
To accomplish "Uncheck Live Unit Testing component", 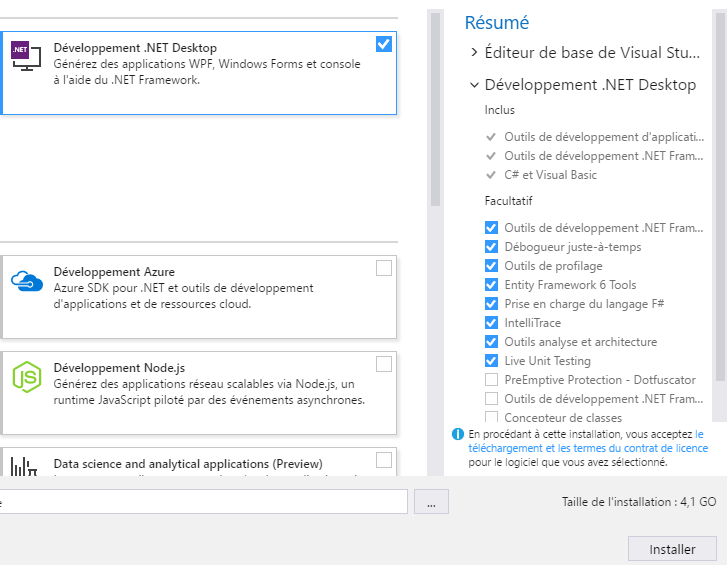I will pyautogui.click(x=491, y=361).
